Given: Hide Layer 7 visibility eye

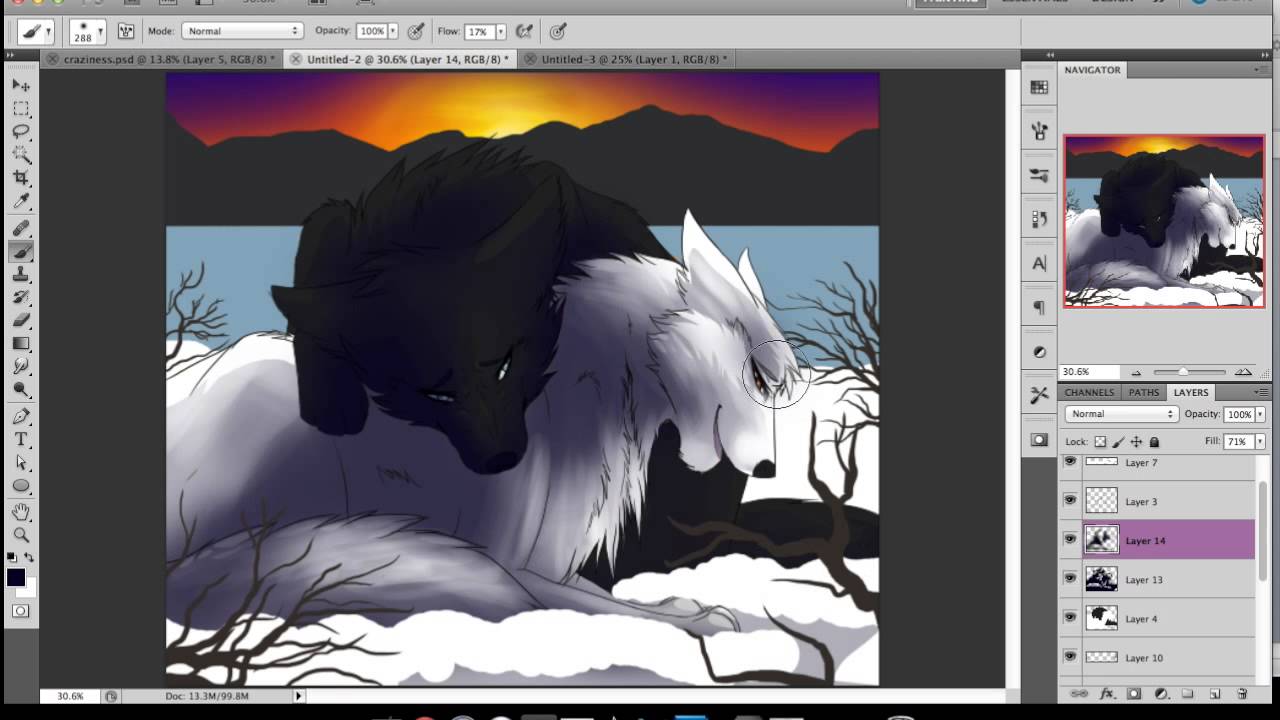Looking at the screenshot, I should point(1070,462).
